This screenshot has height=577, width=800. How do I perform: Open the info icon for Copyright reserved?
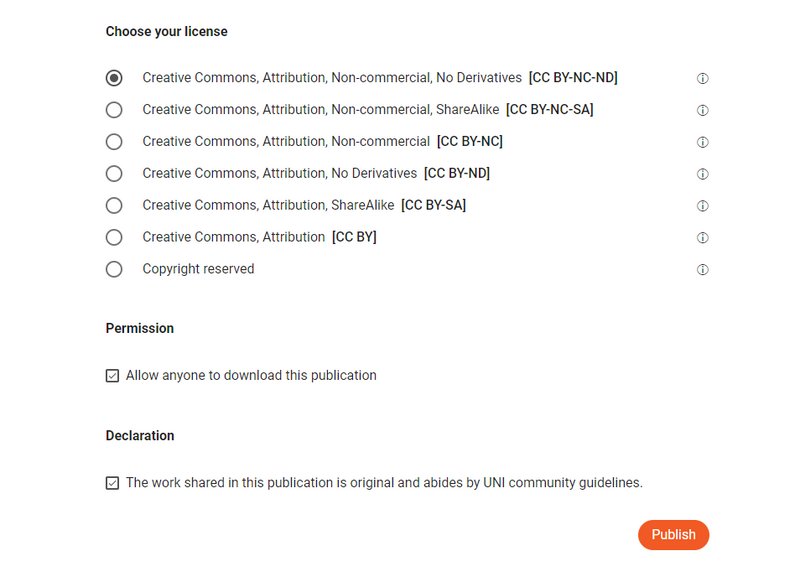703,269
